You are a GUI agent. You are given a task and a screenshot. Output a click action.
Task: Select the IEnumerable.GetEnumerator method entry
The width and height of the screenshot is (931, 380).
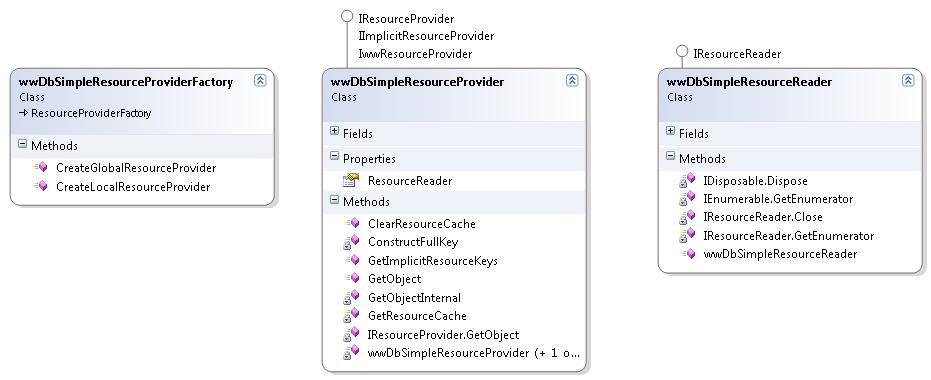point(778,199)
